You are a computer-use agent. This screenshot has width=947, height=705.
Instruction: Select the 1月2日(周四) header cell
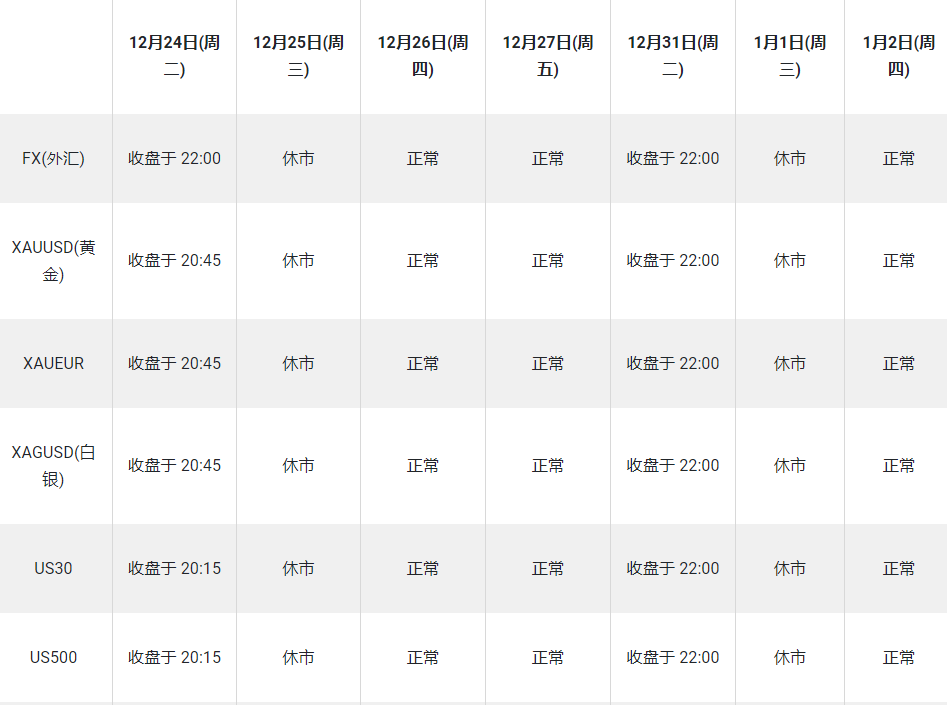click(x=896, y=56)
